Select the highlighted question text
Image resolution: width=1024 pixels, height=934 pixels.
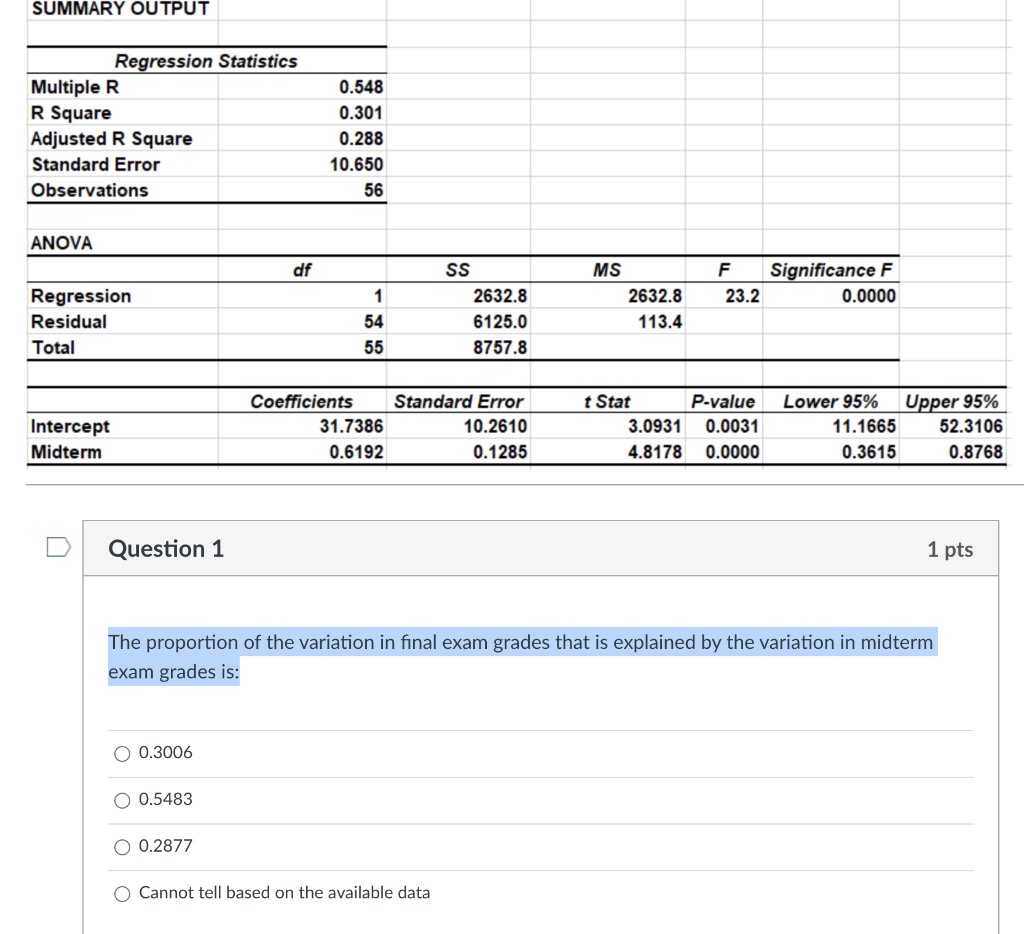click(x=520, y=657)
